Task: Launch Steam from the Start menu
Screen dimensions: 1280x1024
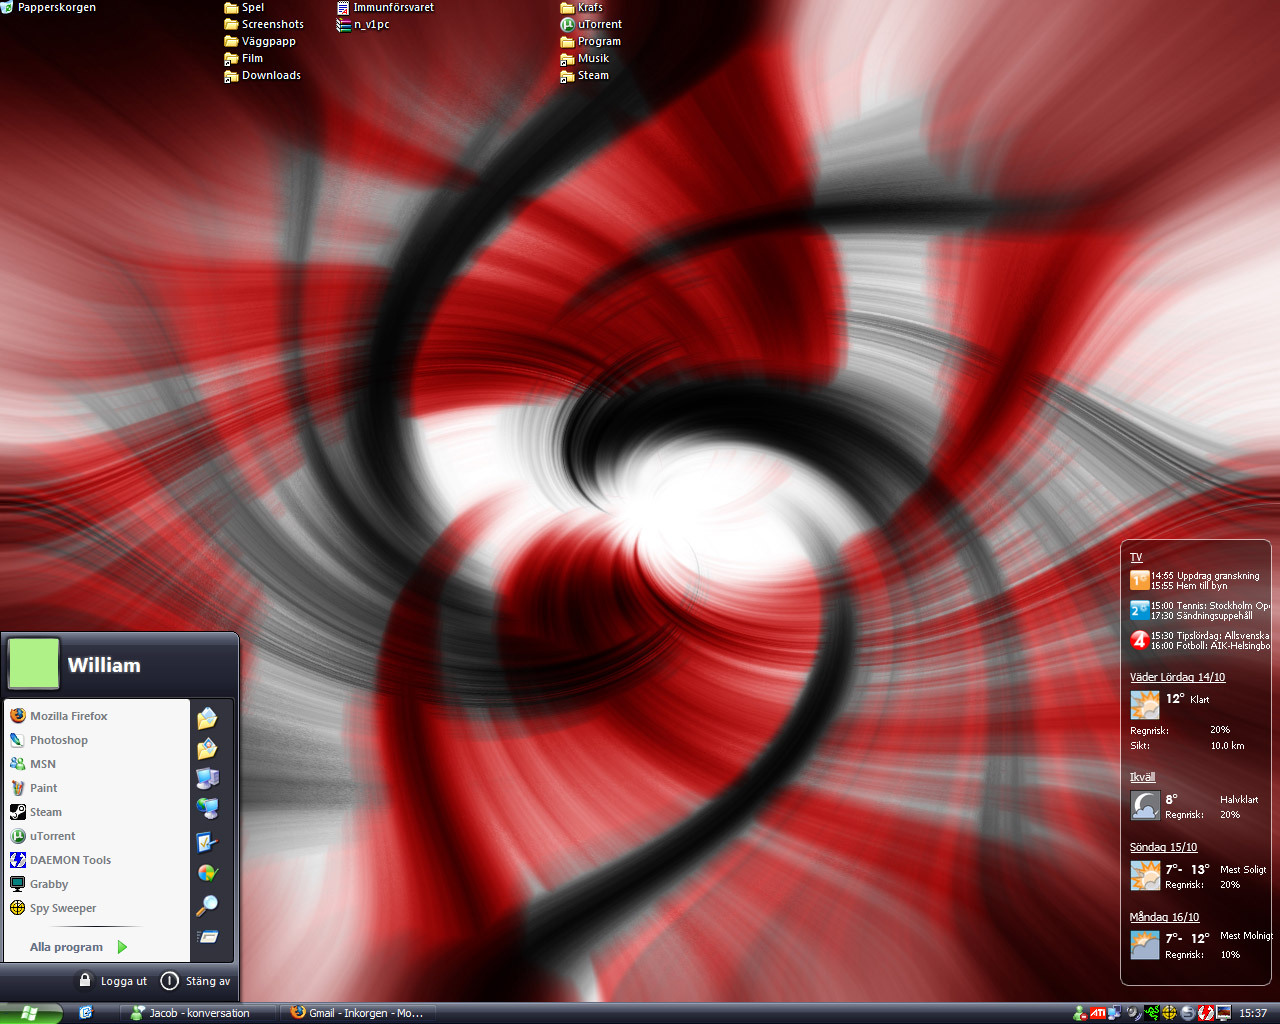Action: pyautogui.click(x=97, y=812)
